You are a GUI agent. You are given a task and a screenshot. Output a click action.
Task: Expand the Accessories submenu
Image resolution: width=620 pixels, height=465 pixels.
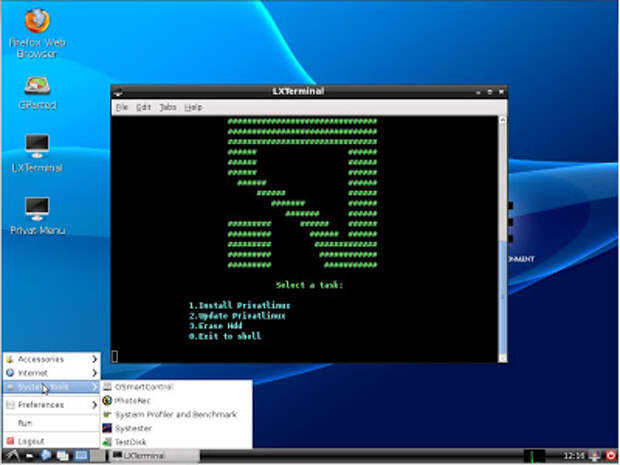(51, 359)
